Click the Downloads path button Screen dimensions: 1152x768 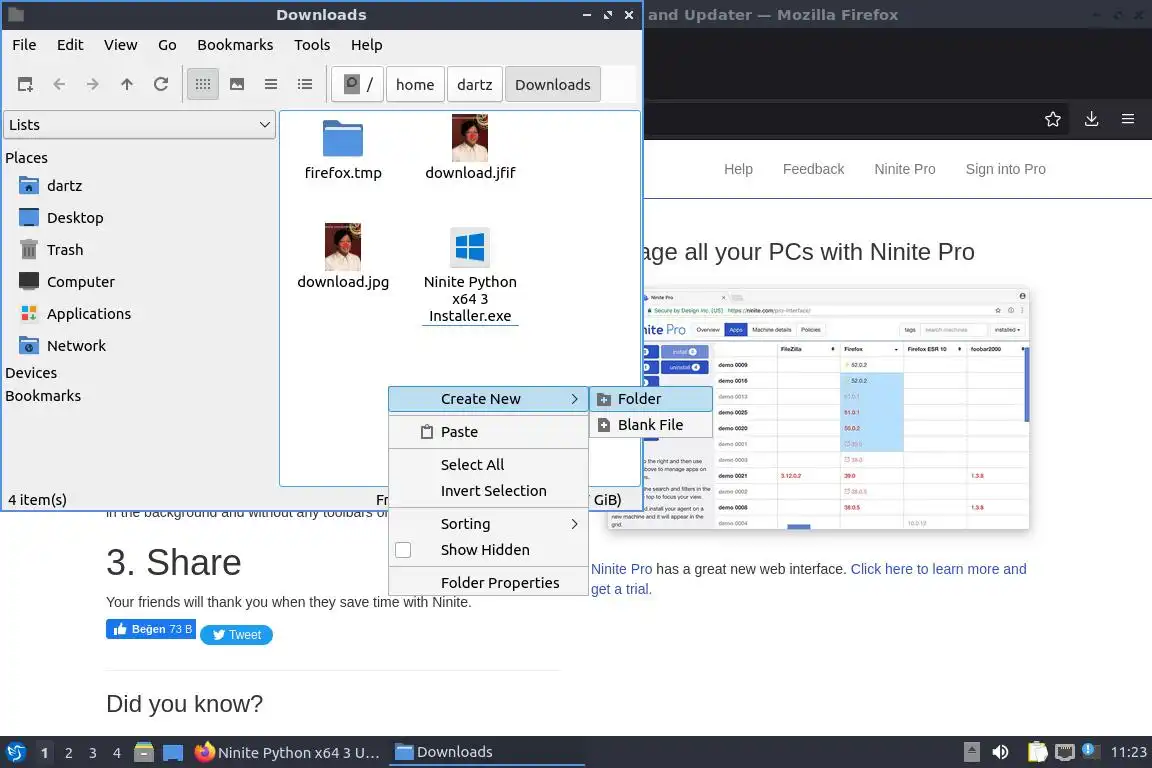(x=552, y=85)
